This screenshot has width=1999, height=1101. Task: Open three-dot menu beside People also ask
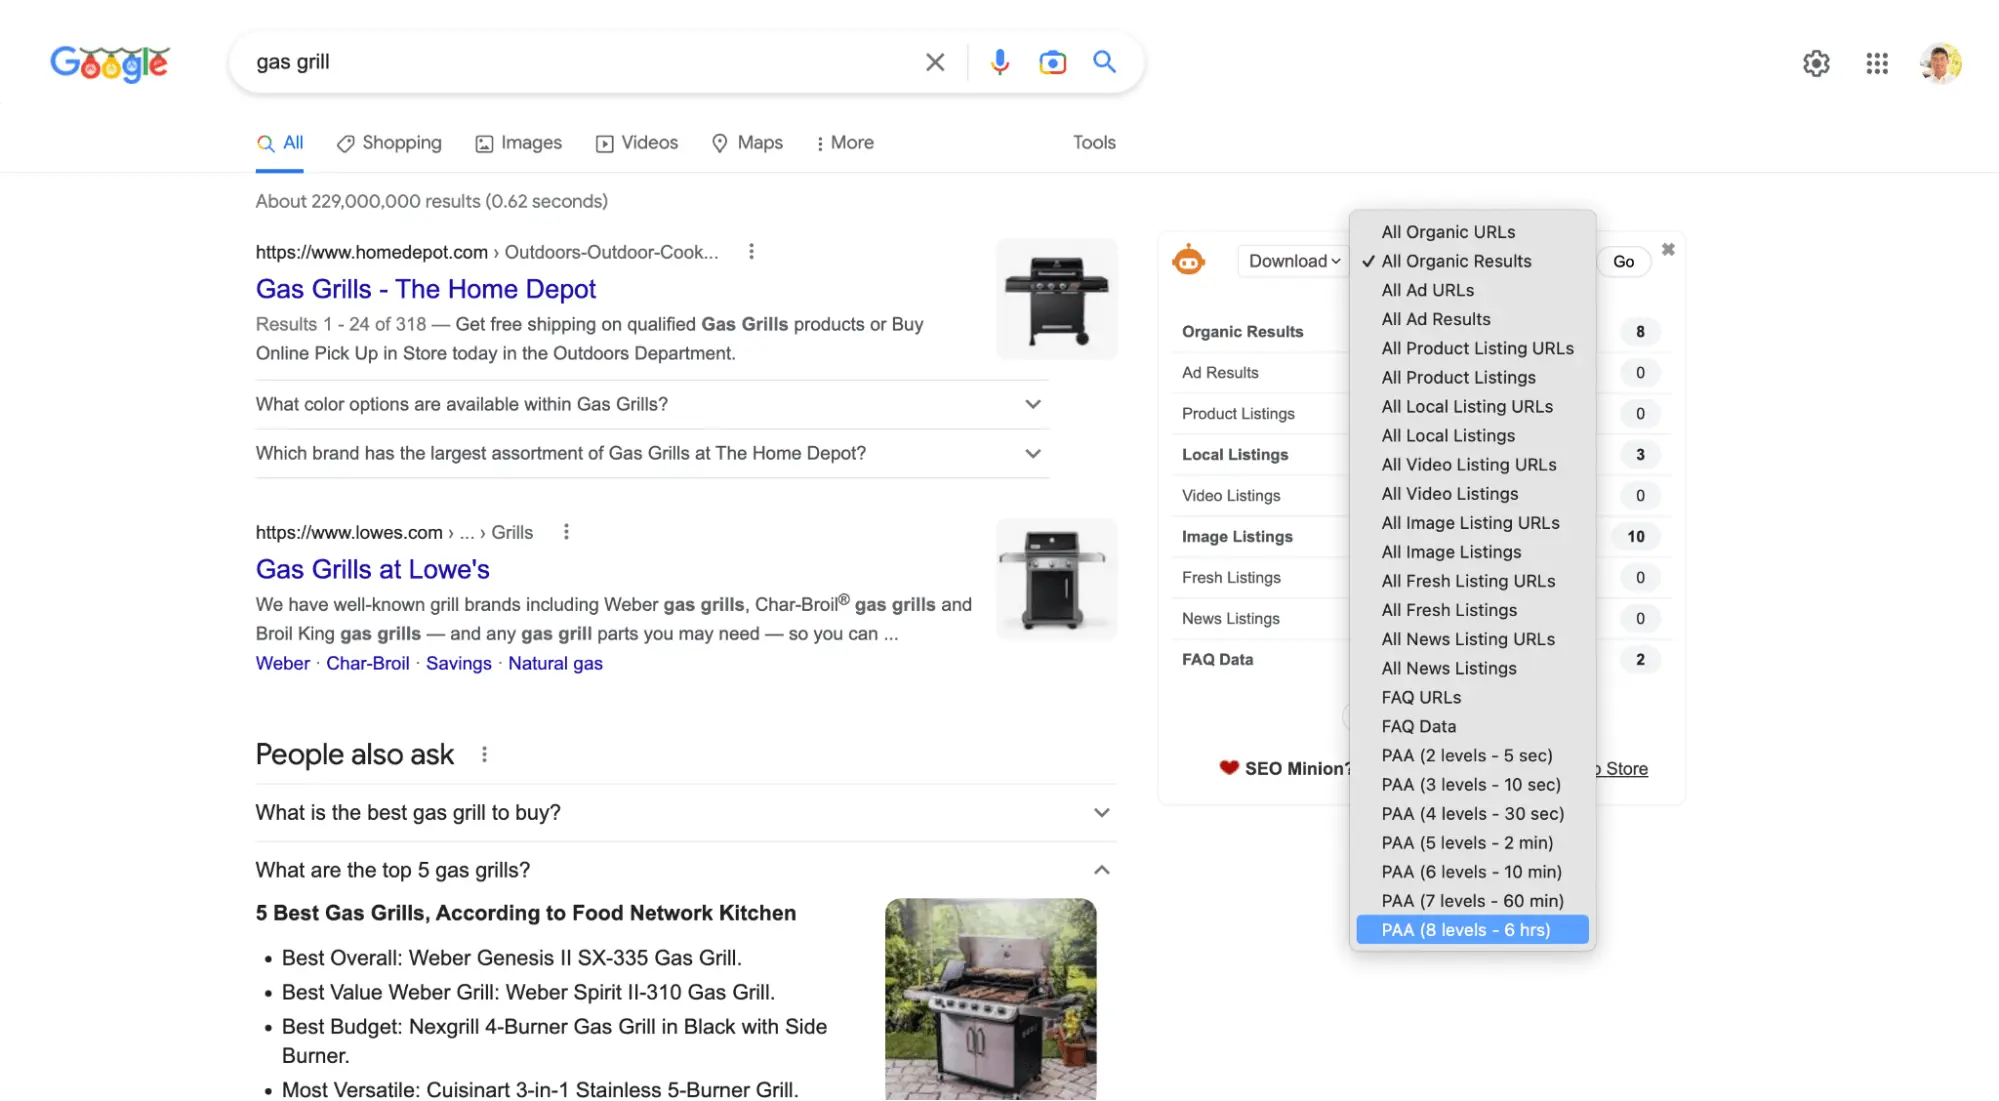484,754
